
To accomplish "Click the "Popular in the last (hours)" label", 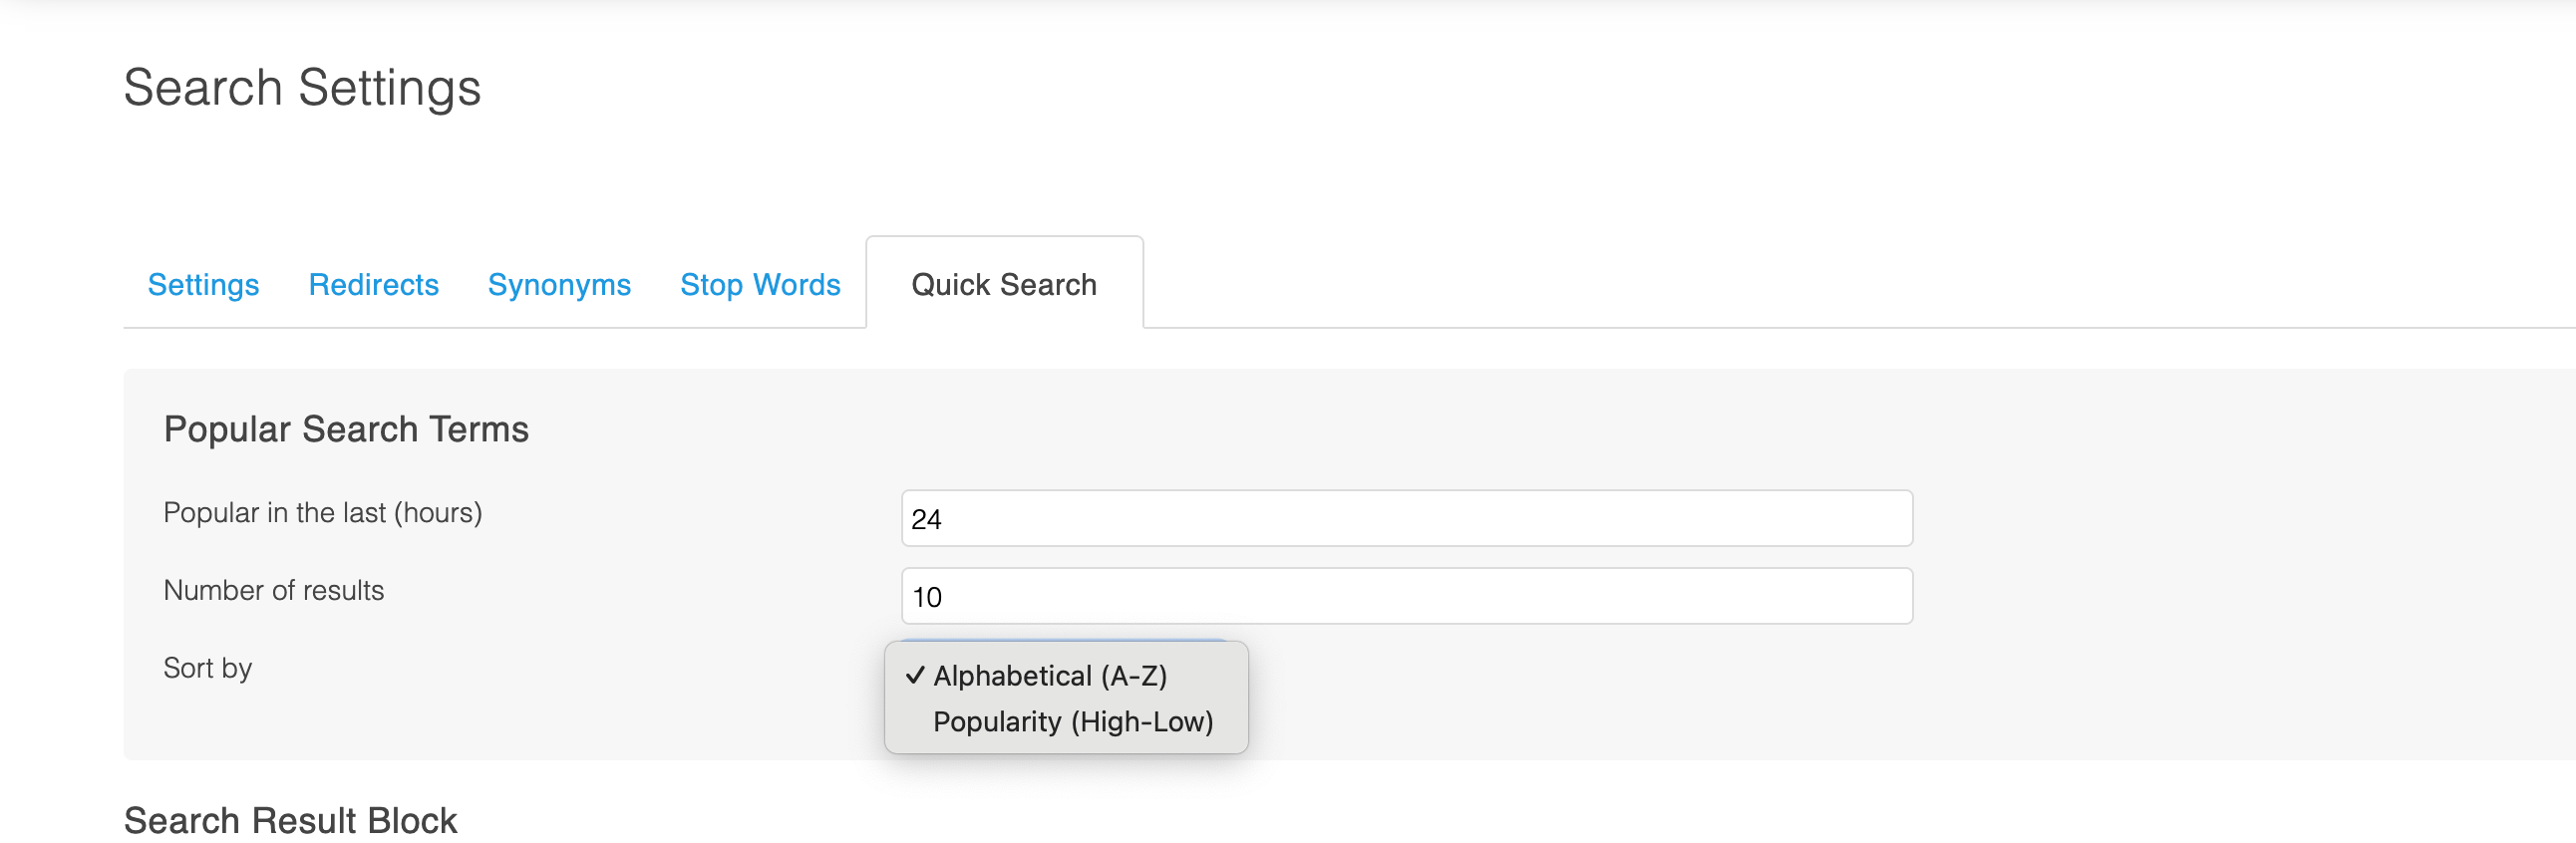I will pyautogui.click(x=322, y=513).
